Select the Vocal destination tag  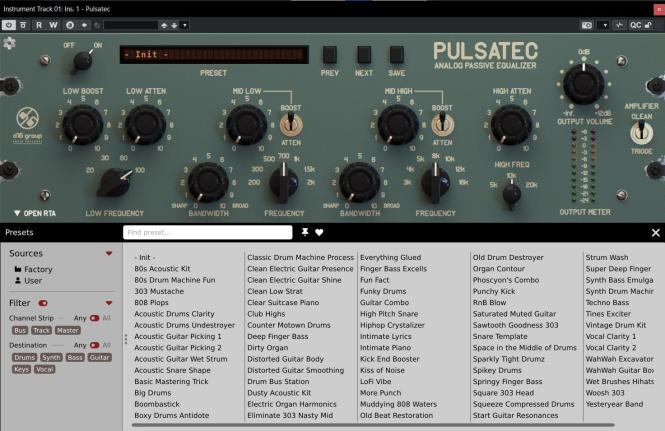[x=45, y=369]
